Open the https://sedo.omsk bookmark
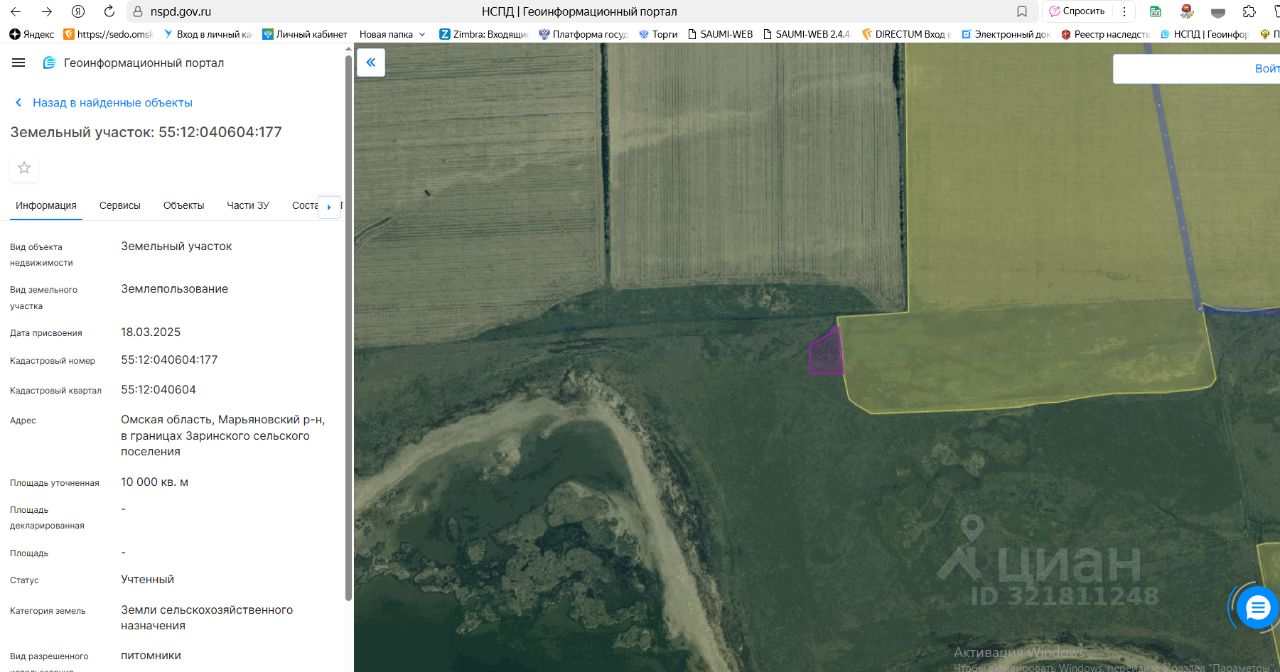The height and width of the screenshot is (672, 1280). pos(107,34)
